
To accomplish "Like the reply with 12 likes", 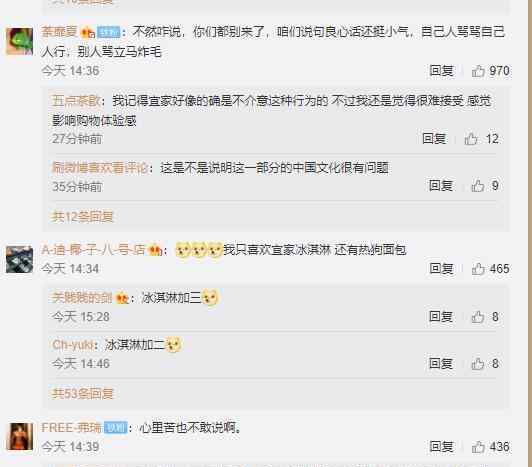I will coord(471,139).
